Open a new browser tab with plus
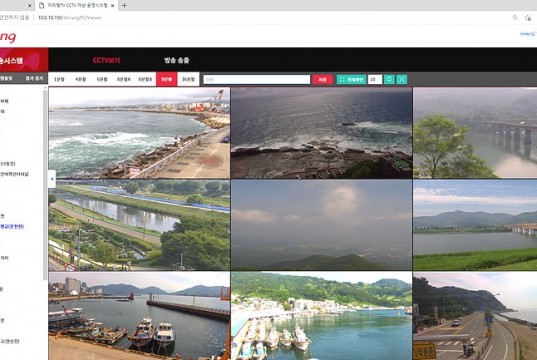The width and height of the screenshot is (537, 360). 124,5
